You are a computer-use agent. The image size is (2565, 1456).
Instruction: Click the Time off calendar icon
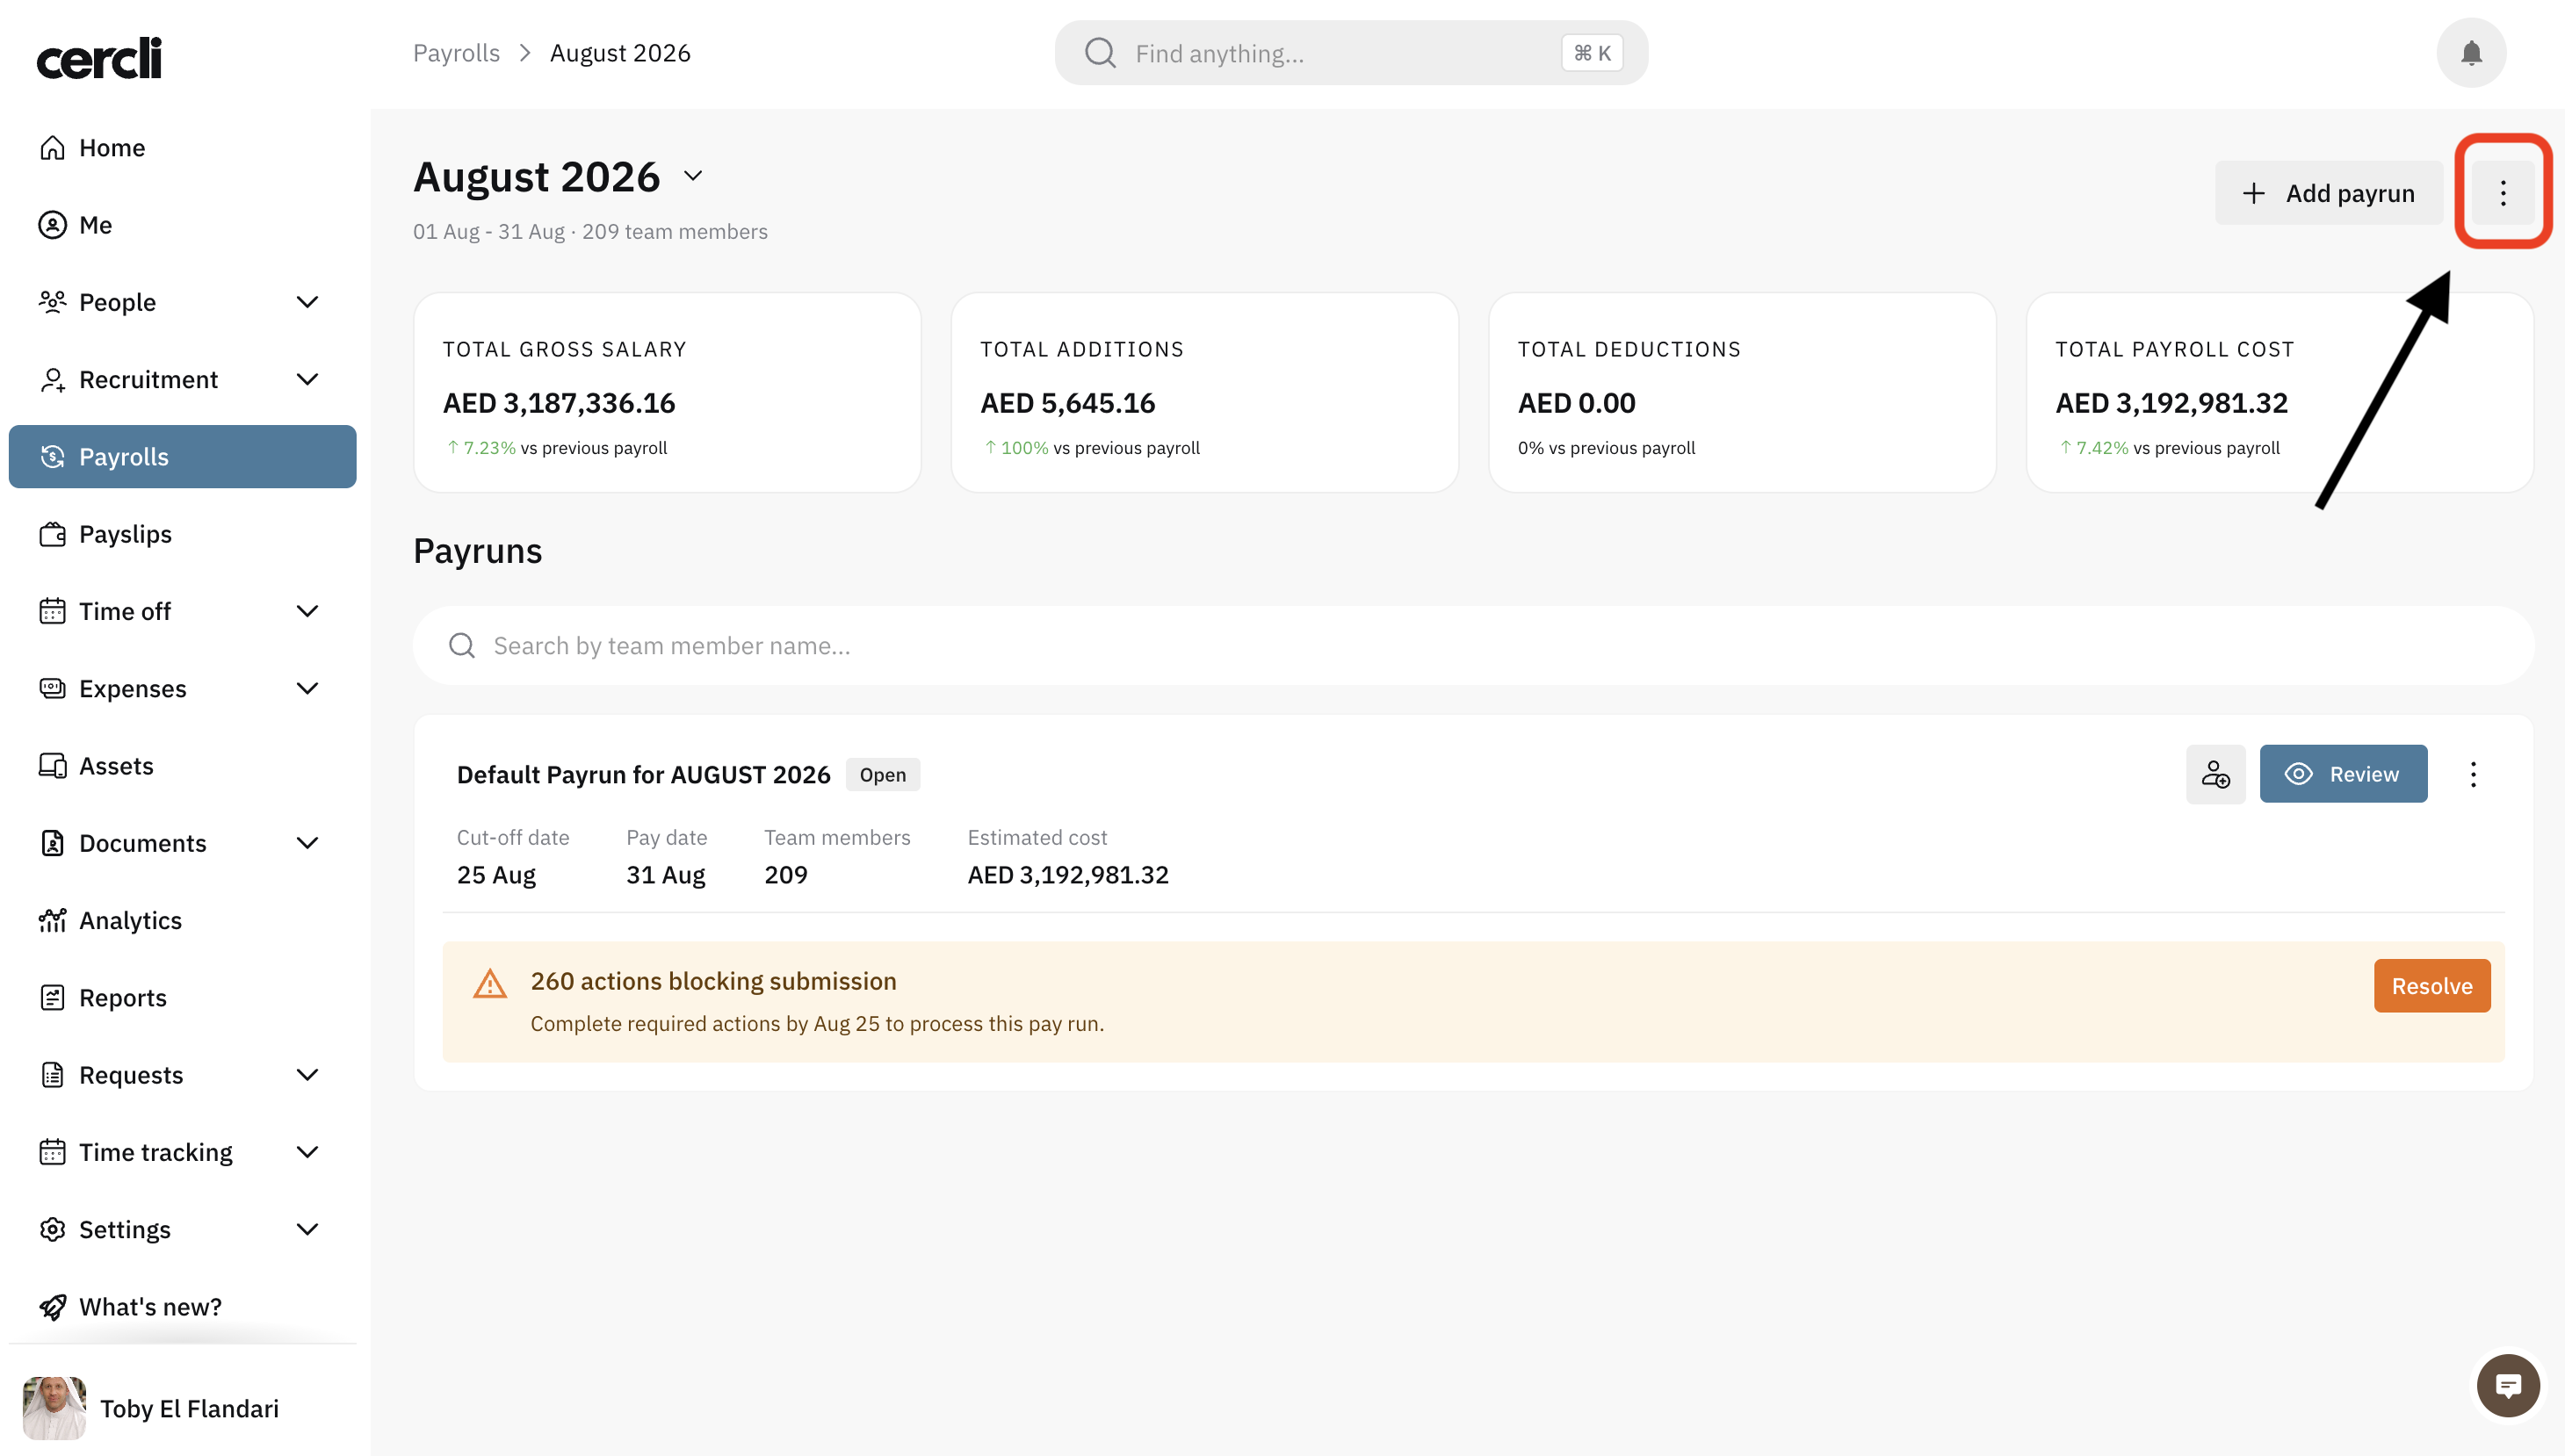53,611
